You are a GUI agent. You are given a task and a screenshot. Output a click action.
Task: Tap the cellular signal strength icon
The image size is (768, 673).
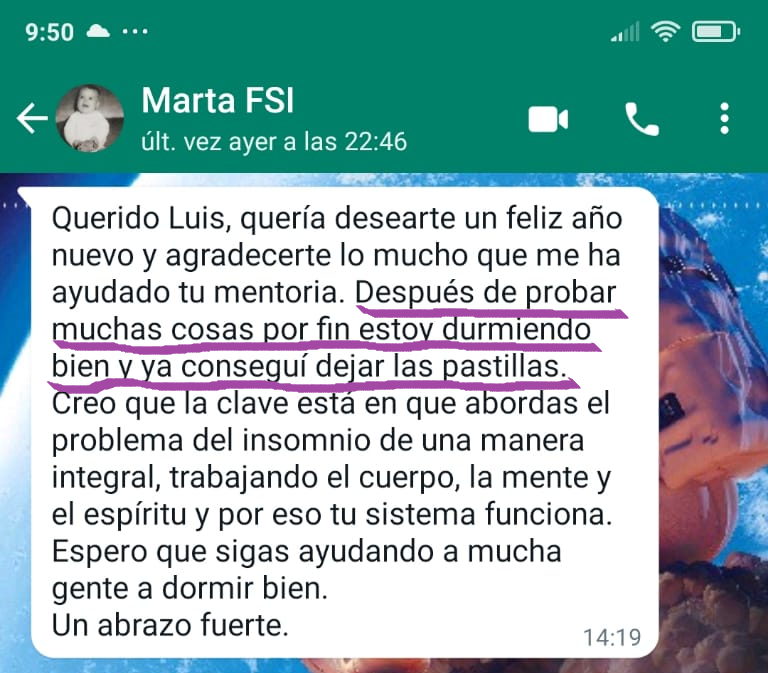tap(625, 32)
